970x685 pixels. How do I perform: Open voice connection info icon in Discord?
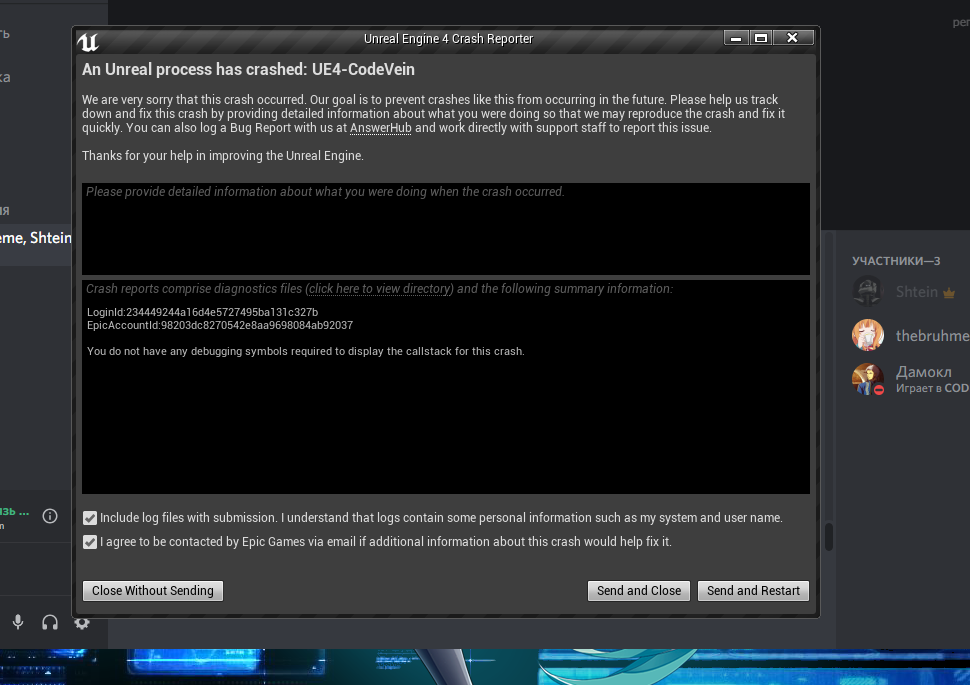(50, 516)
